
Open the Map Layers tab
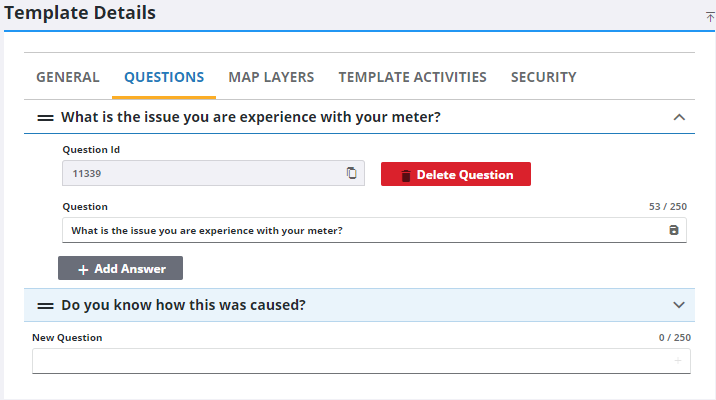[271, 77]
